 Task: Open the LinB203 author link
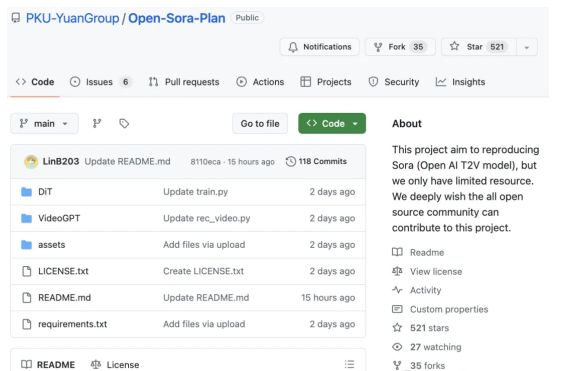pyautogui.click(x=61, y=162)
